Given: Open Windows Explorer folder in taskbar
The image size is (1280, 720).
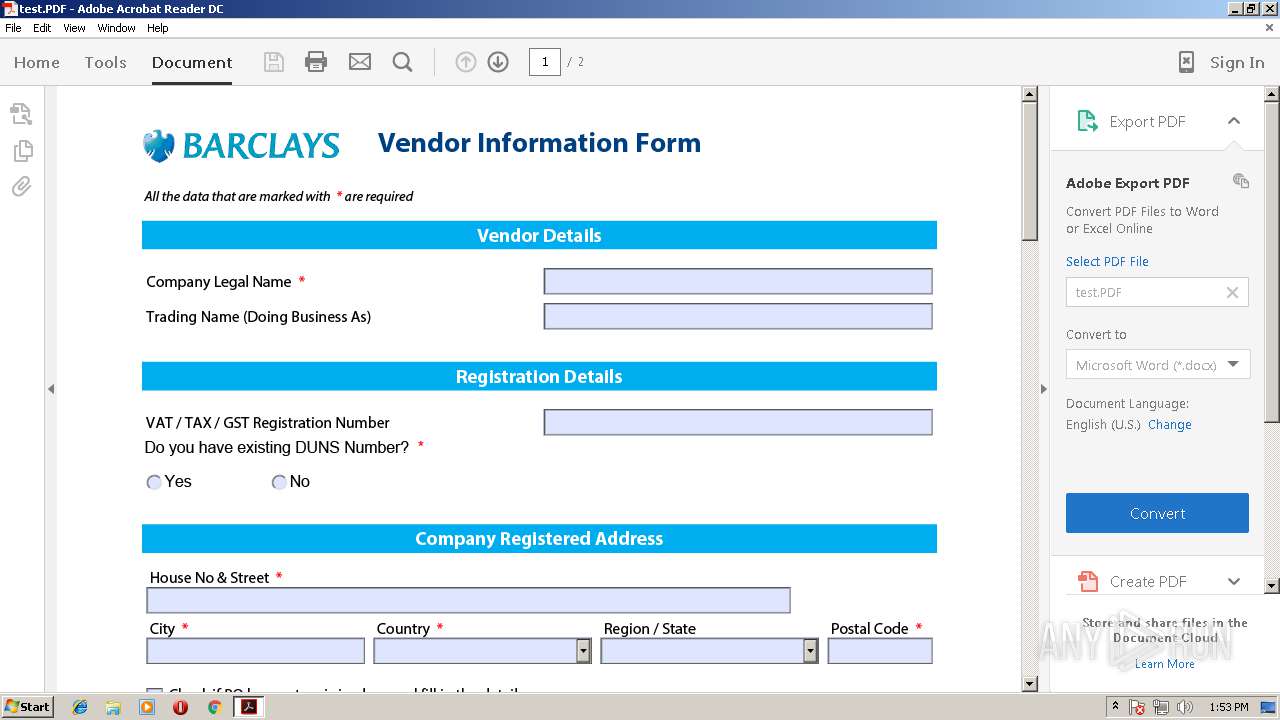Looking at the screenshot, I should [x=113, y=707].
